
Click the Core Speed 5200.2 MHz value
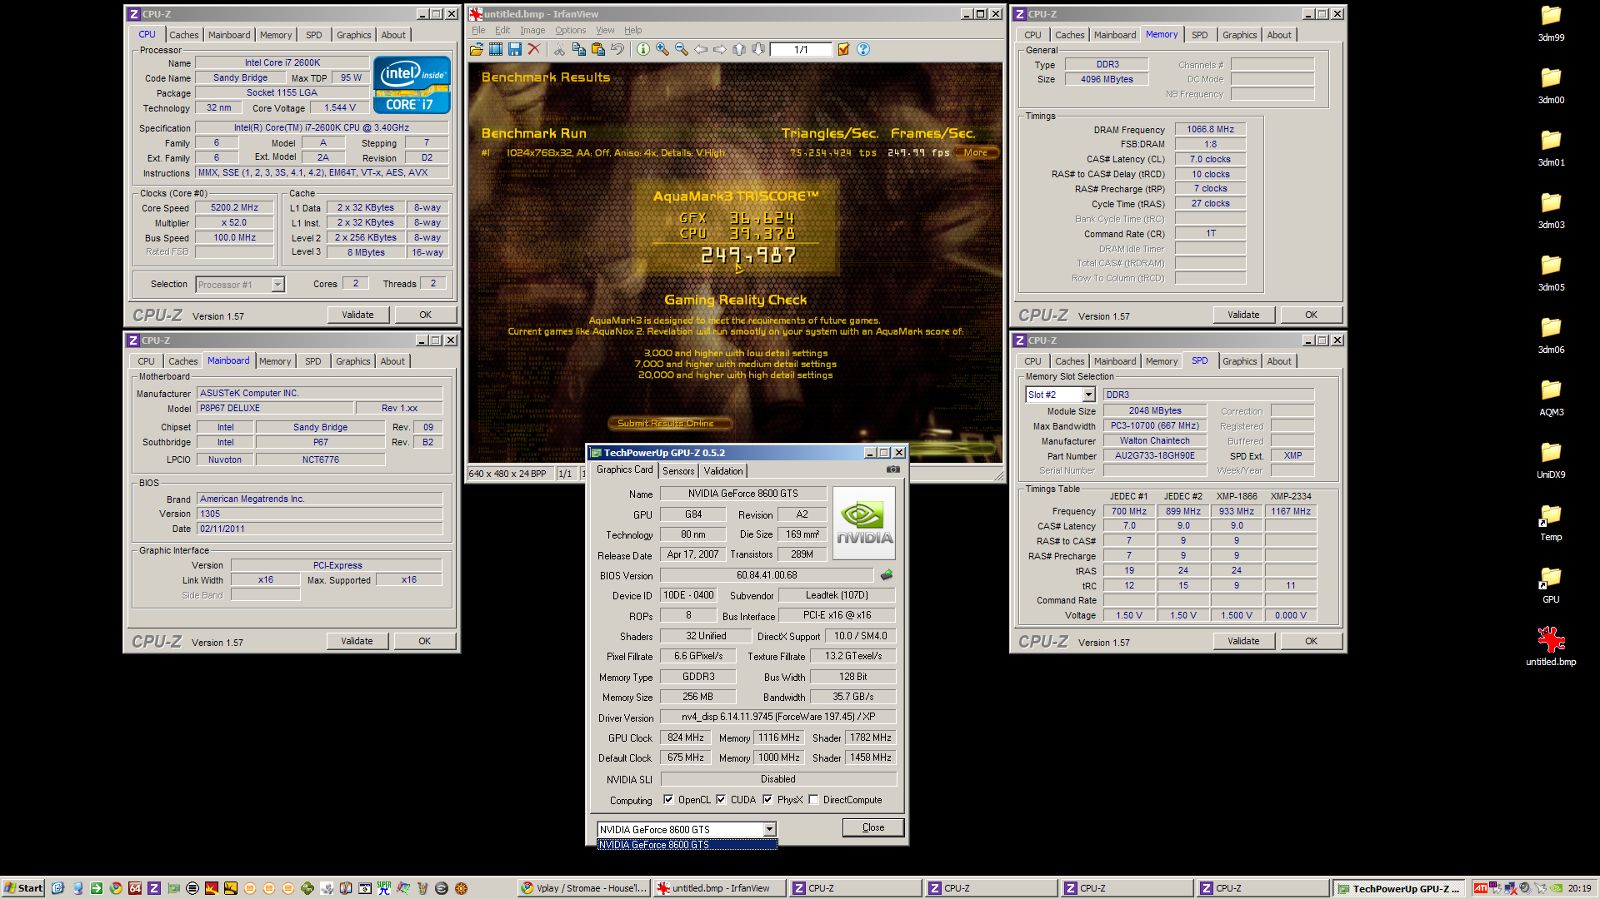tap(235, 208)
